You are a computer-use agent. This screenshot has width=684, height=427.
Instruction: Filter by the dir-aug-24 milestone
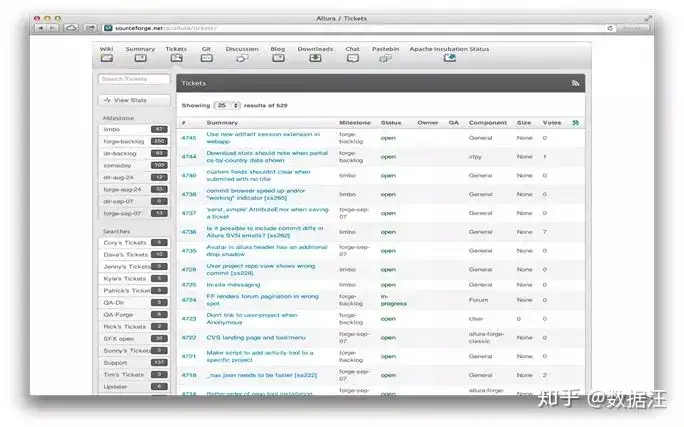[134, 178]
